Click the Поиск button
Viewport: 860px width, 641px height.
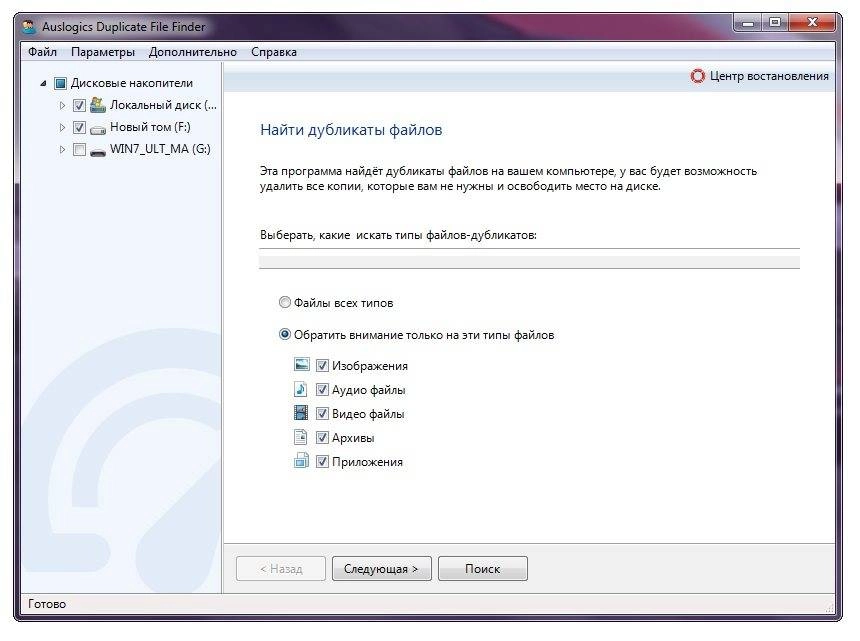(483, 569)
